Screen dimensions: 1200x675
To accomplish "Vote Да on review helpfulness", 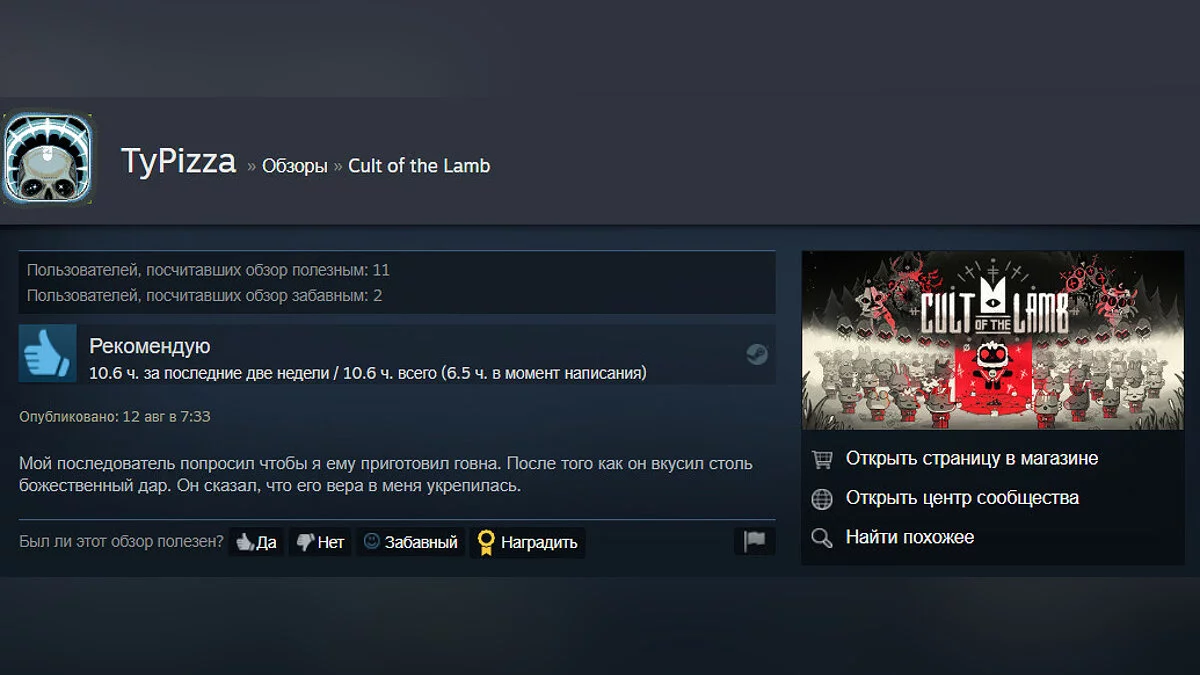I will pyautogui.click(x=256, y=542).
